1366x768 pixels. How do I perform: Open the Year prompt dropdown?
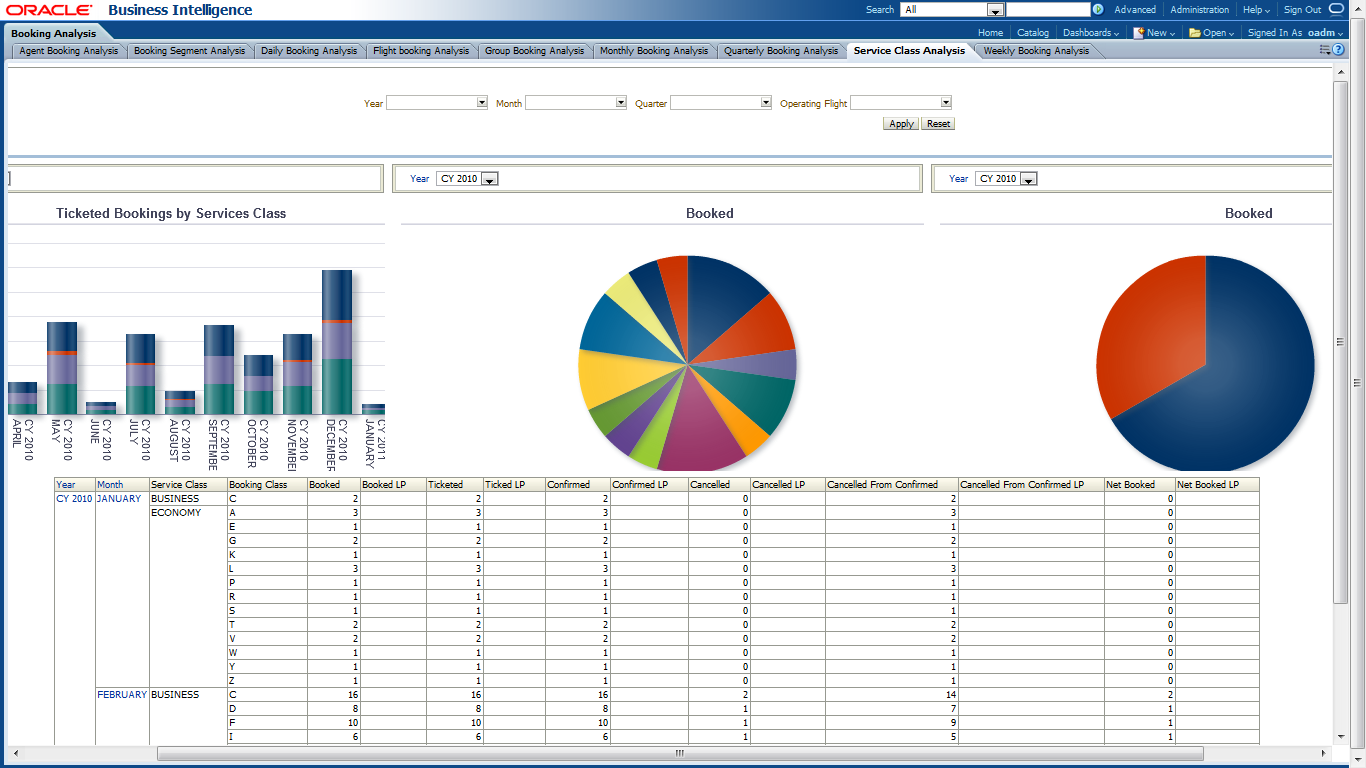point(482,103)
